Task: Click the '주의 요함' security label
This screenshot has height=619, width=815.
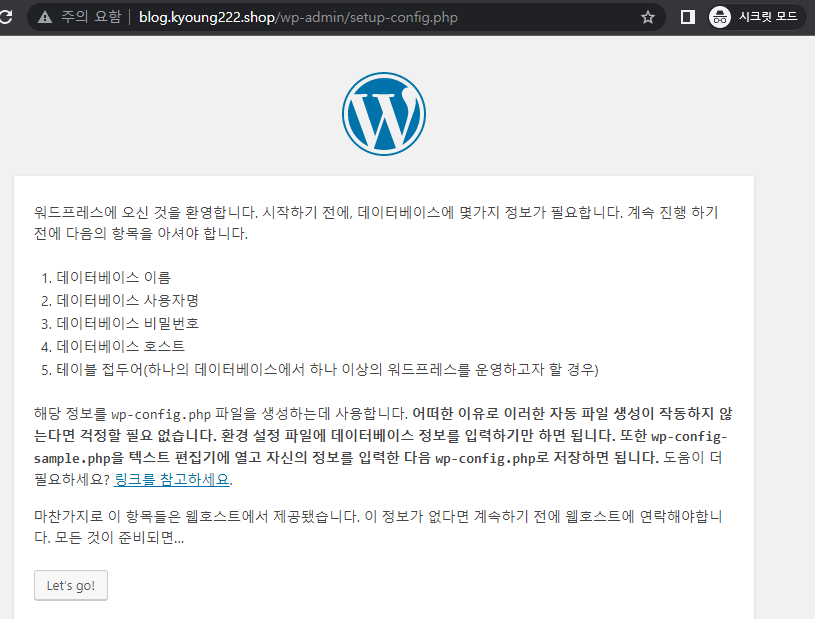Action: coord(91,17)
